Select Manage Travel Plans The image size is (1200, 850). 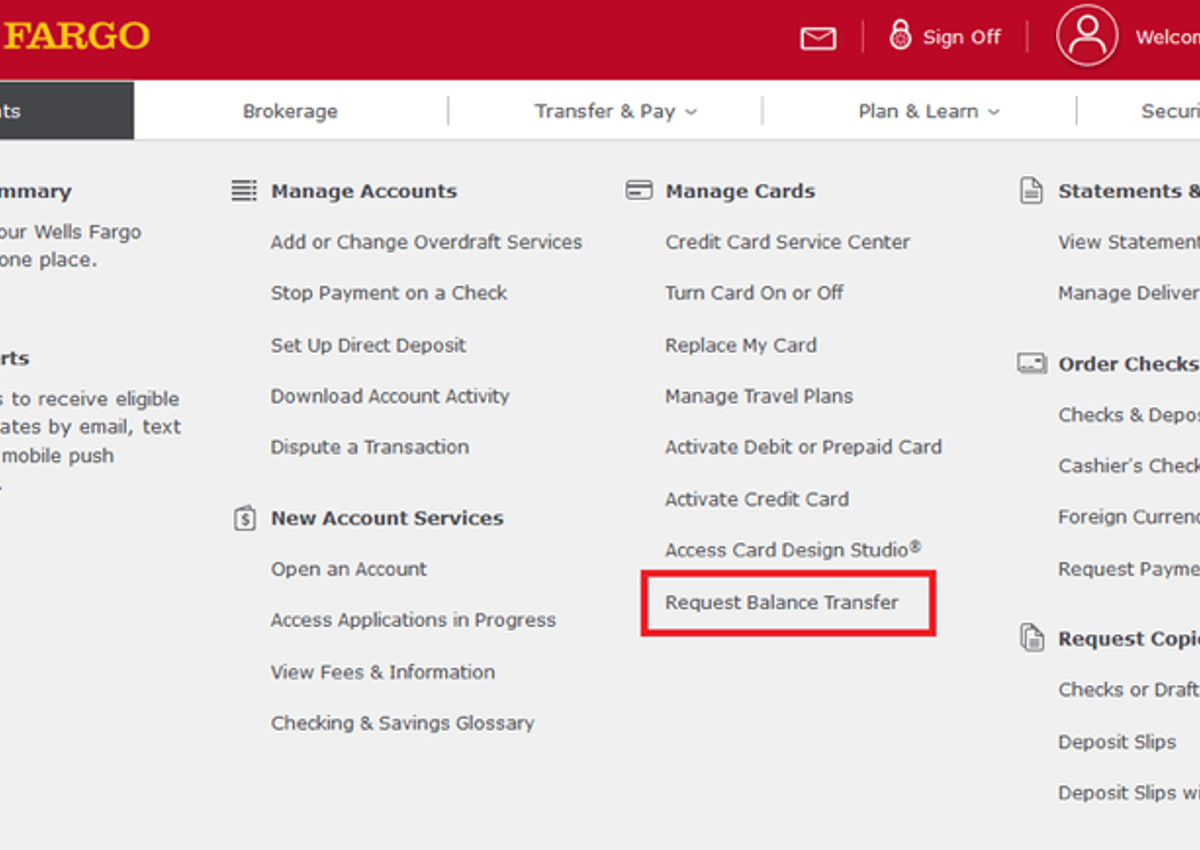[759, 396]
